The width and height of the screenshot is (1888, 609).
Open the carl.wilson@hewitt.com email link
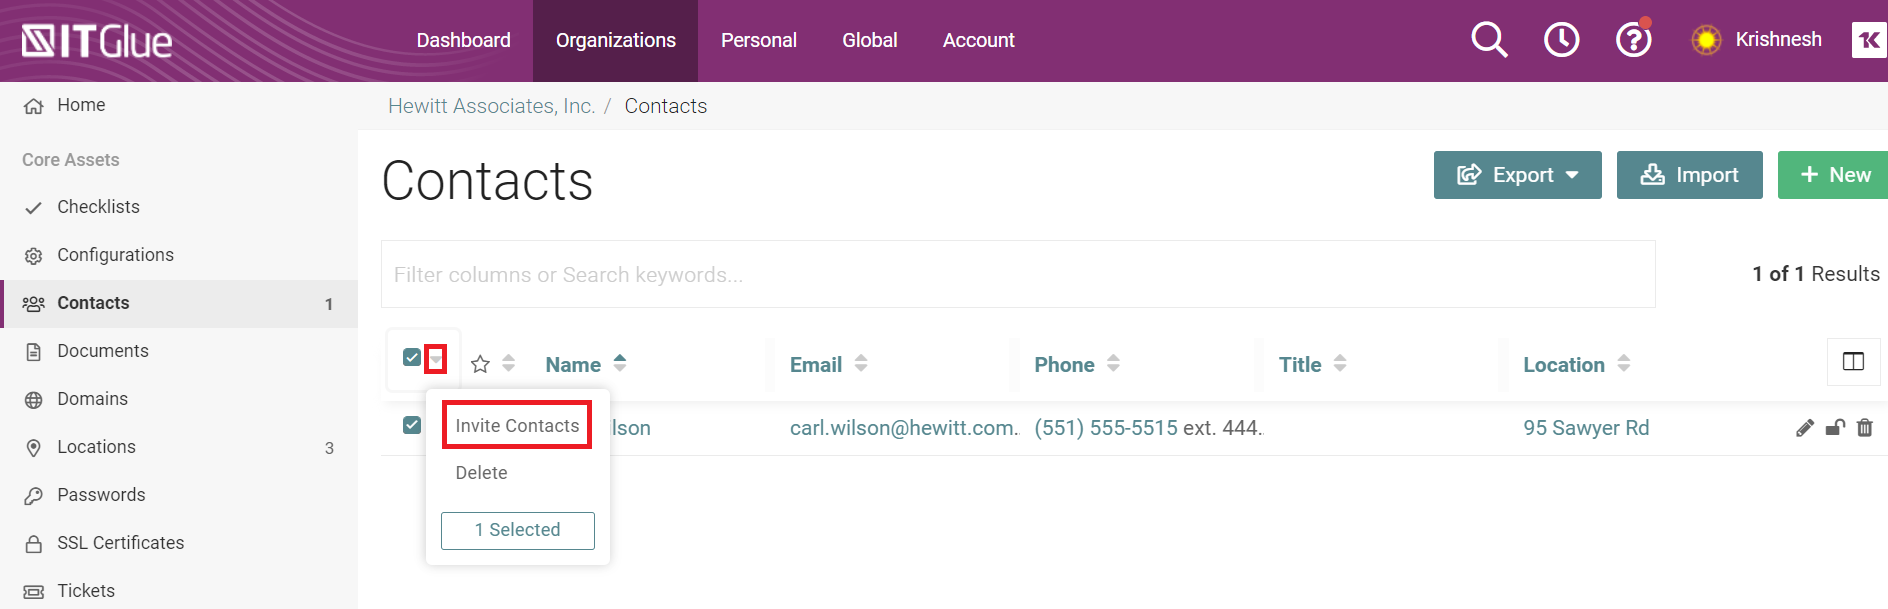[x=904, y=428]
